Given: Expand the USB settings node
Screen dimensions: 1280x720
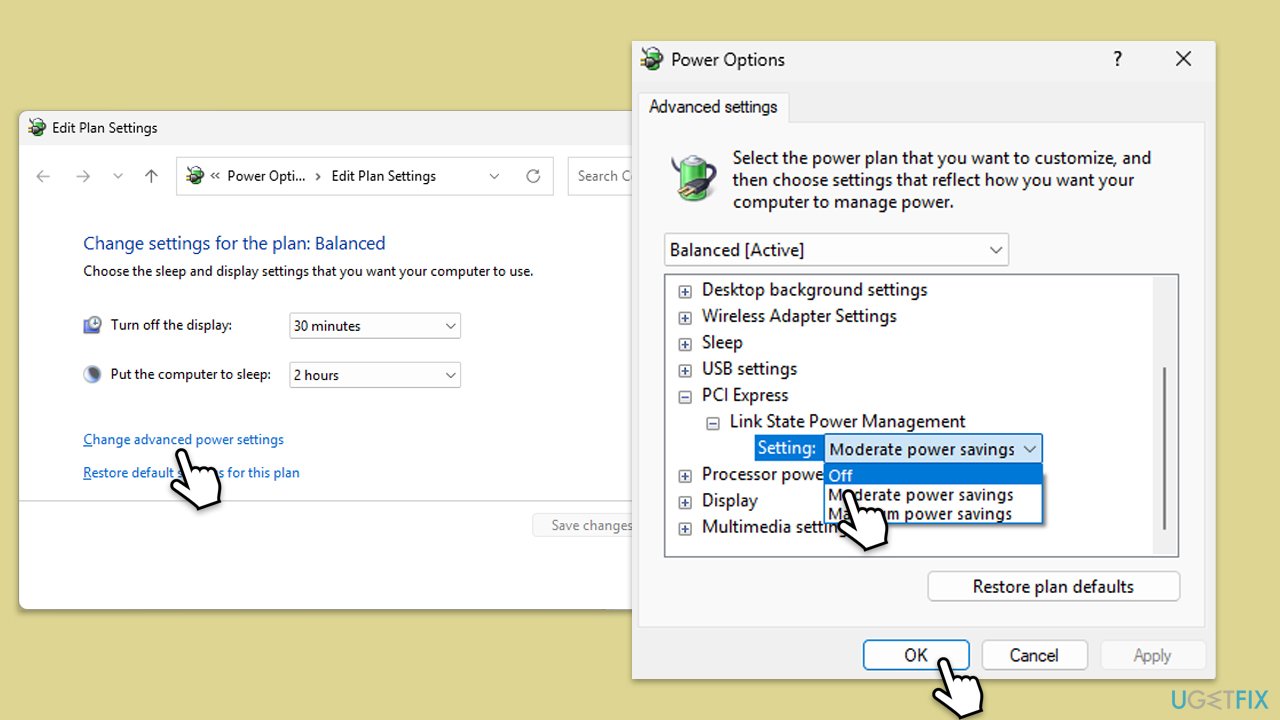Looking at the screenshot, I should 685,370.
